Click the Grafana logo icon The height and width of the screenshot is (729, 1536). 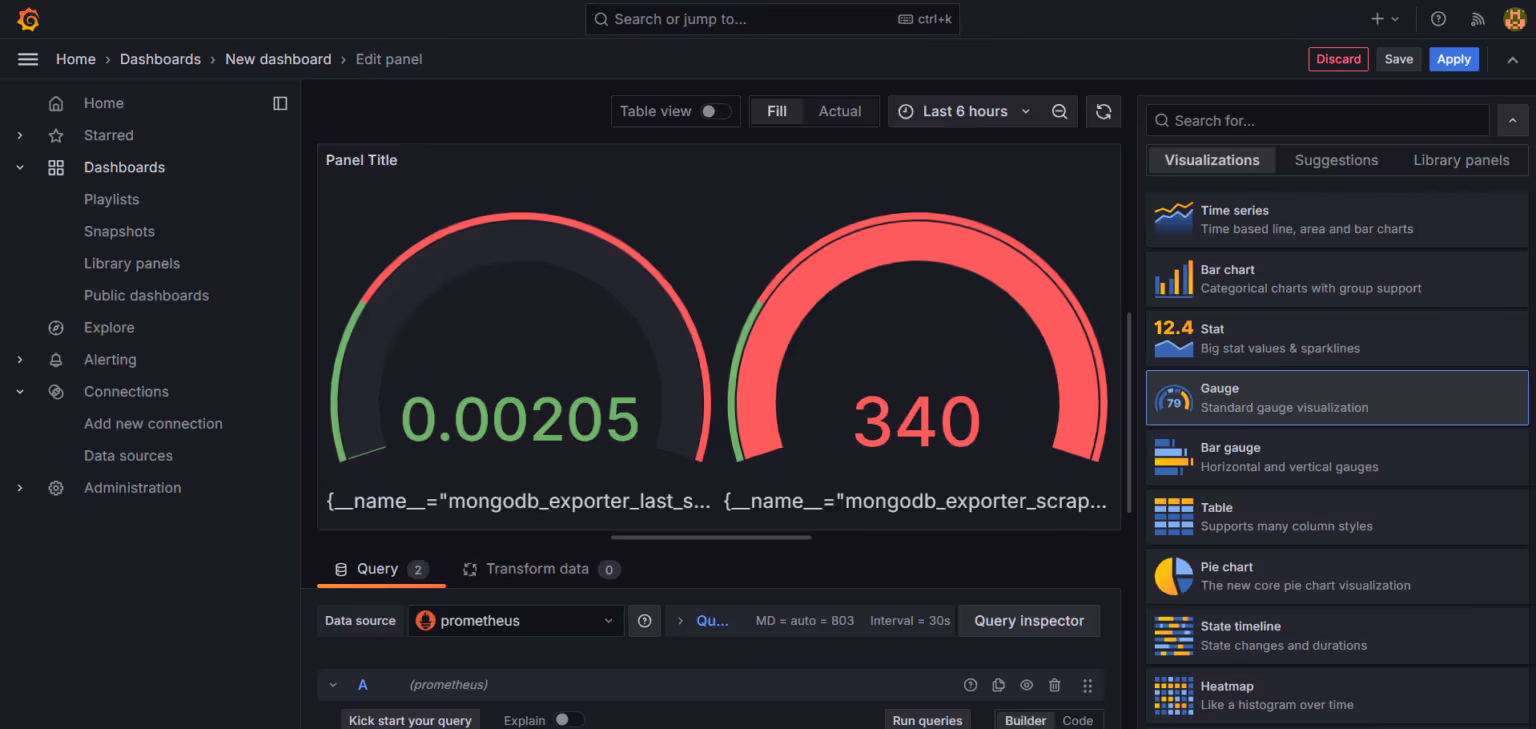point(28,19)
